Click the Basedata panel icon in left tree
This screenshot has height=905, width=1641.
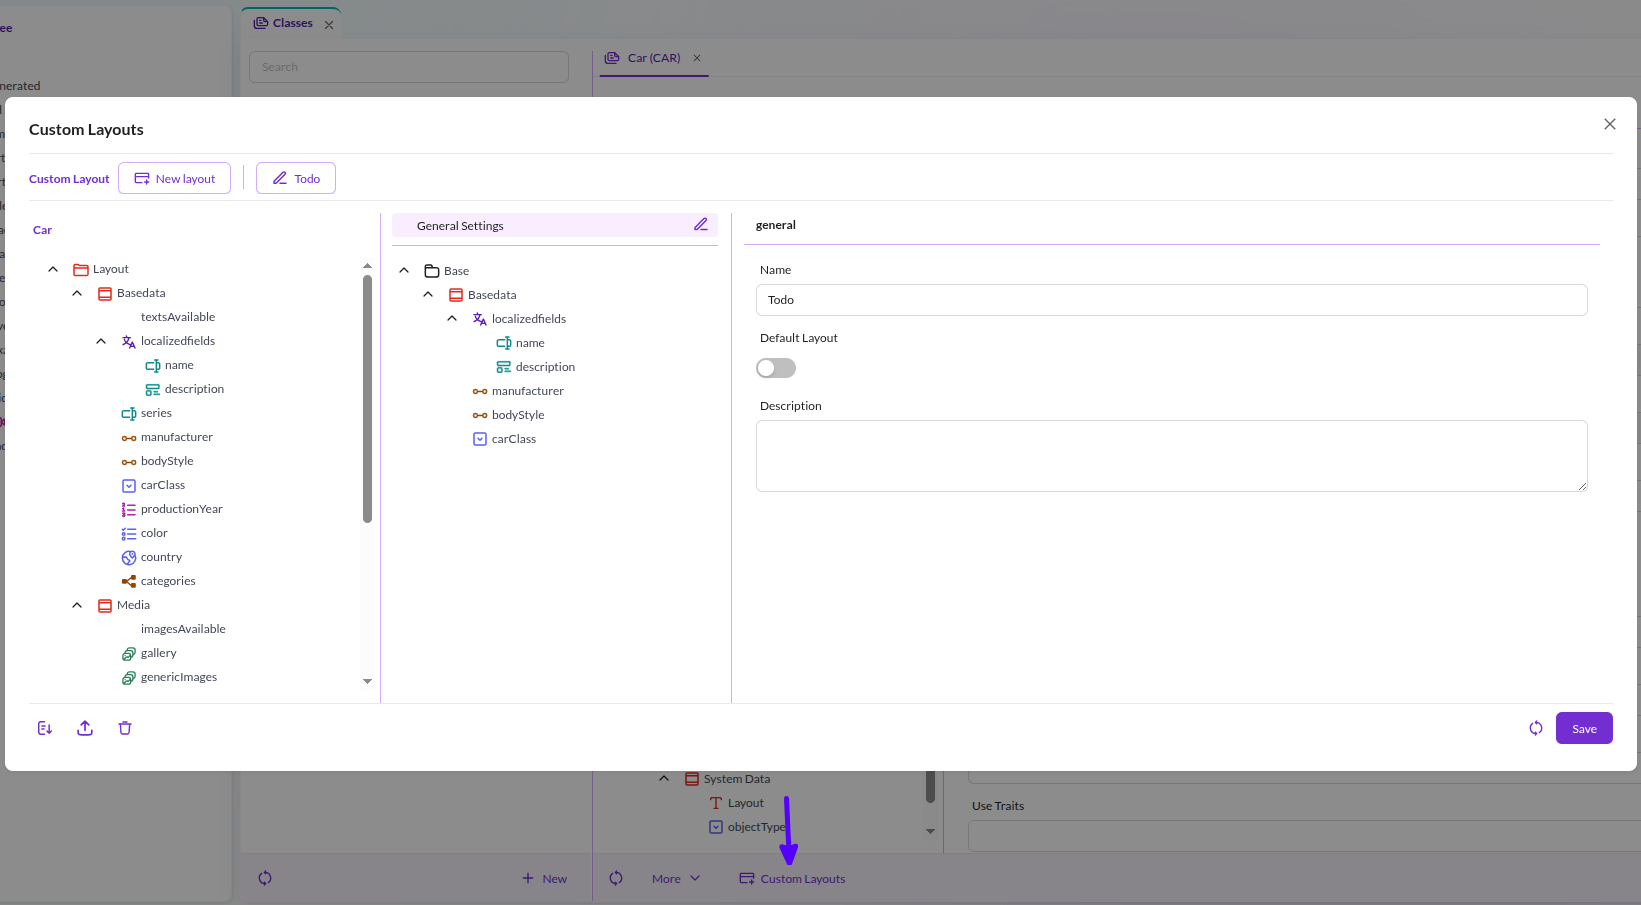point(105,293)
